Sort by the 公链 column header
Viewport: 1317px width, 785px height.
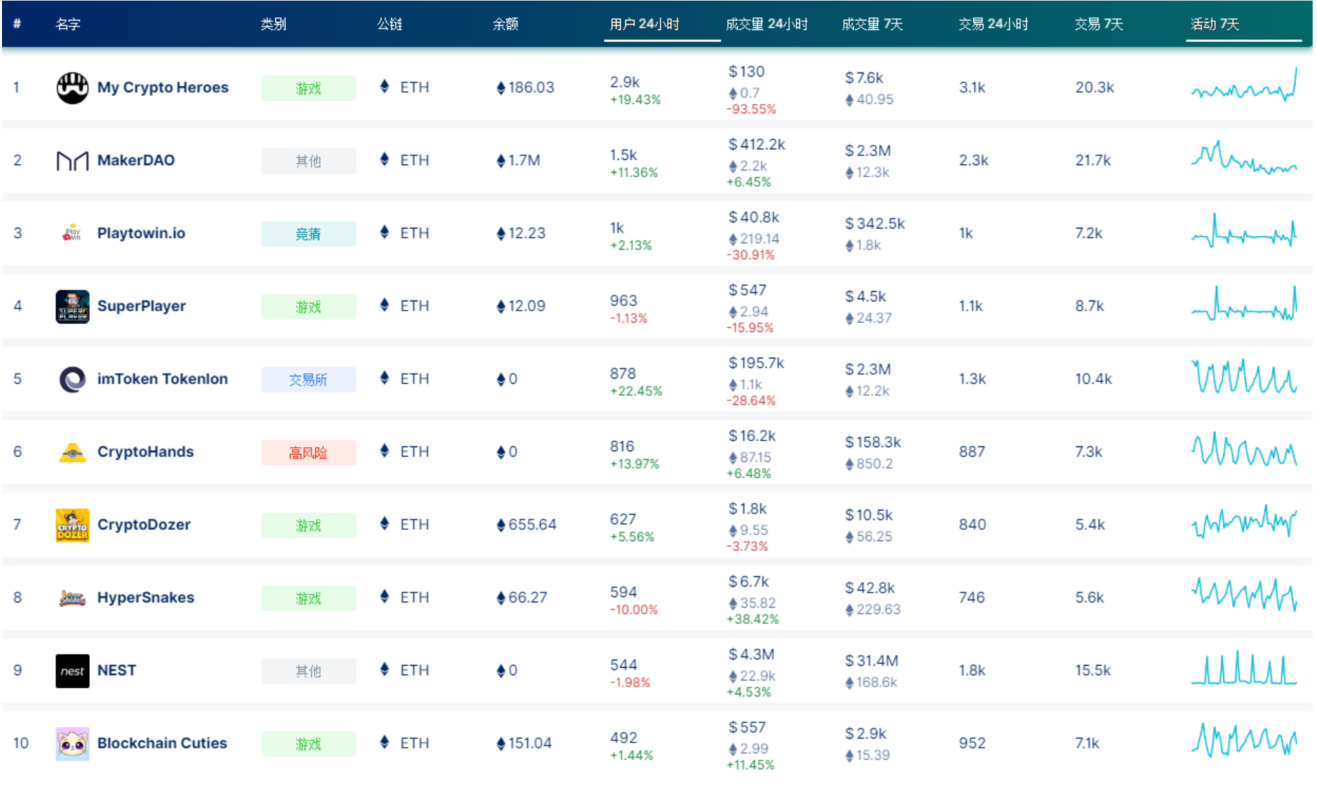(389, 24)
